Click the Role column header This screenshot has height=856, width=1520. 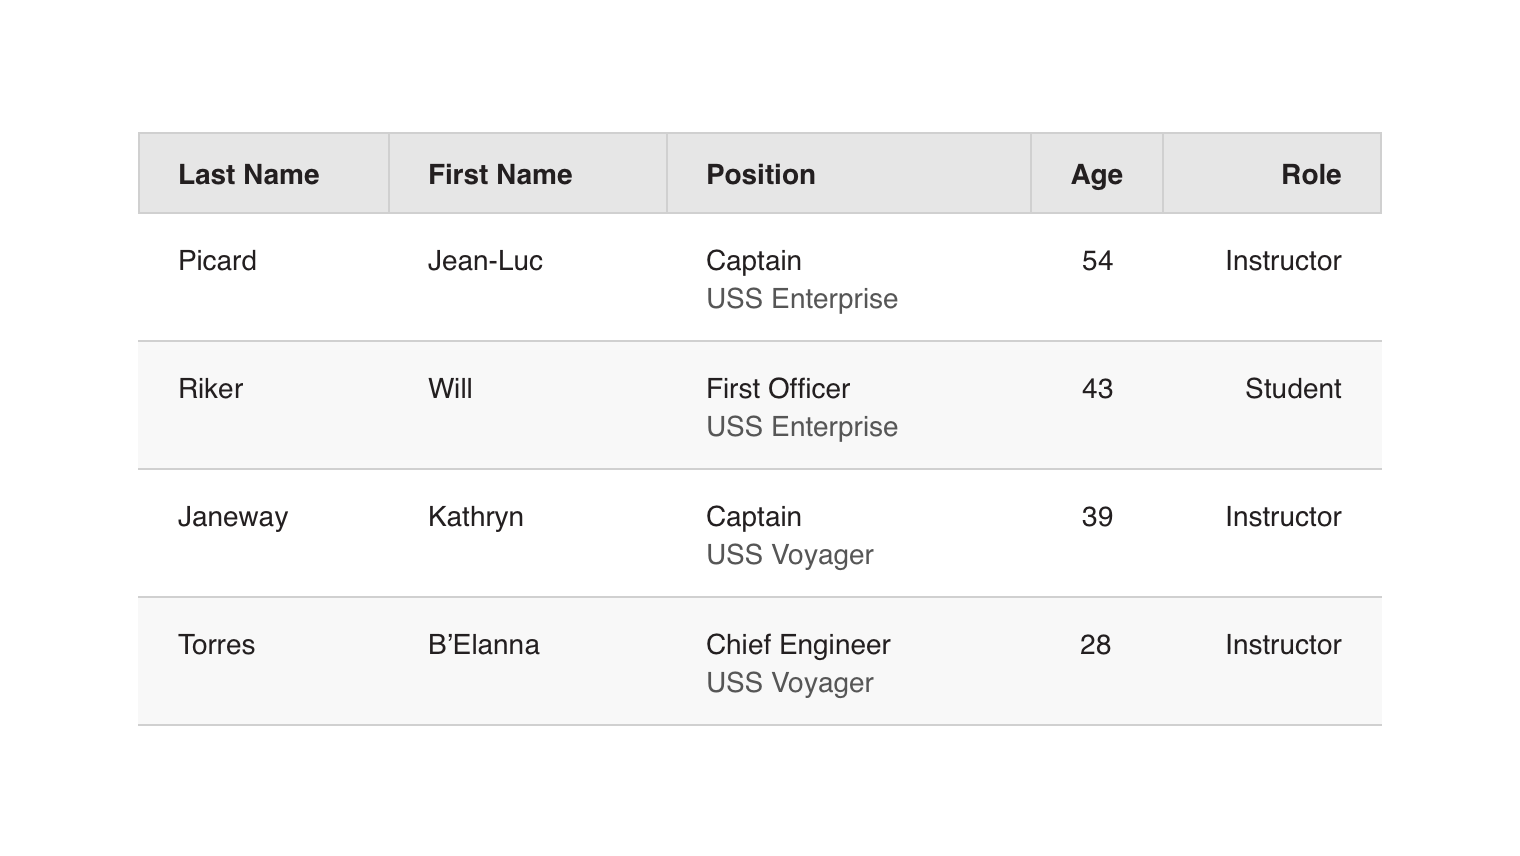pos(1310,174)
